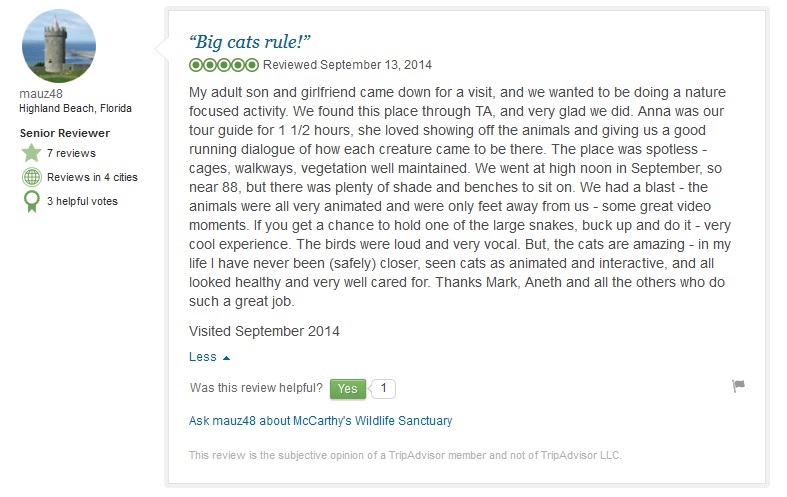Click the "Highland Beach, Florida" location text

(76, 108)
